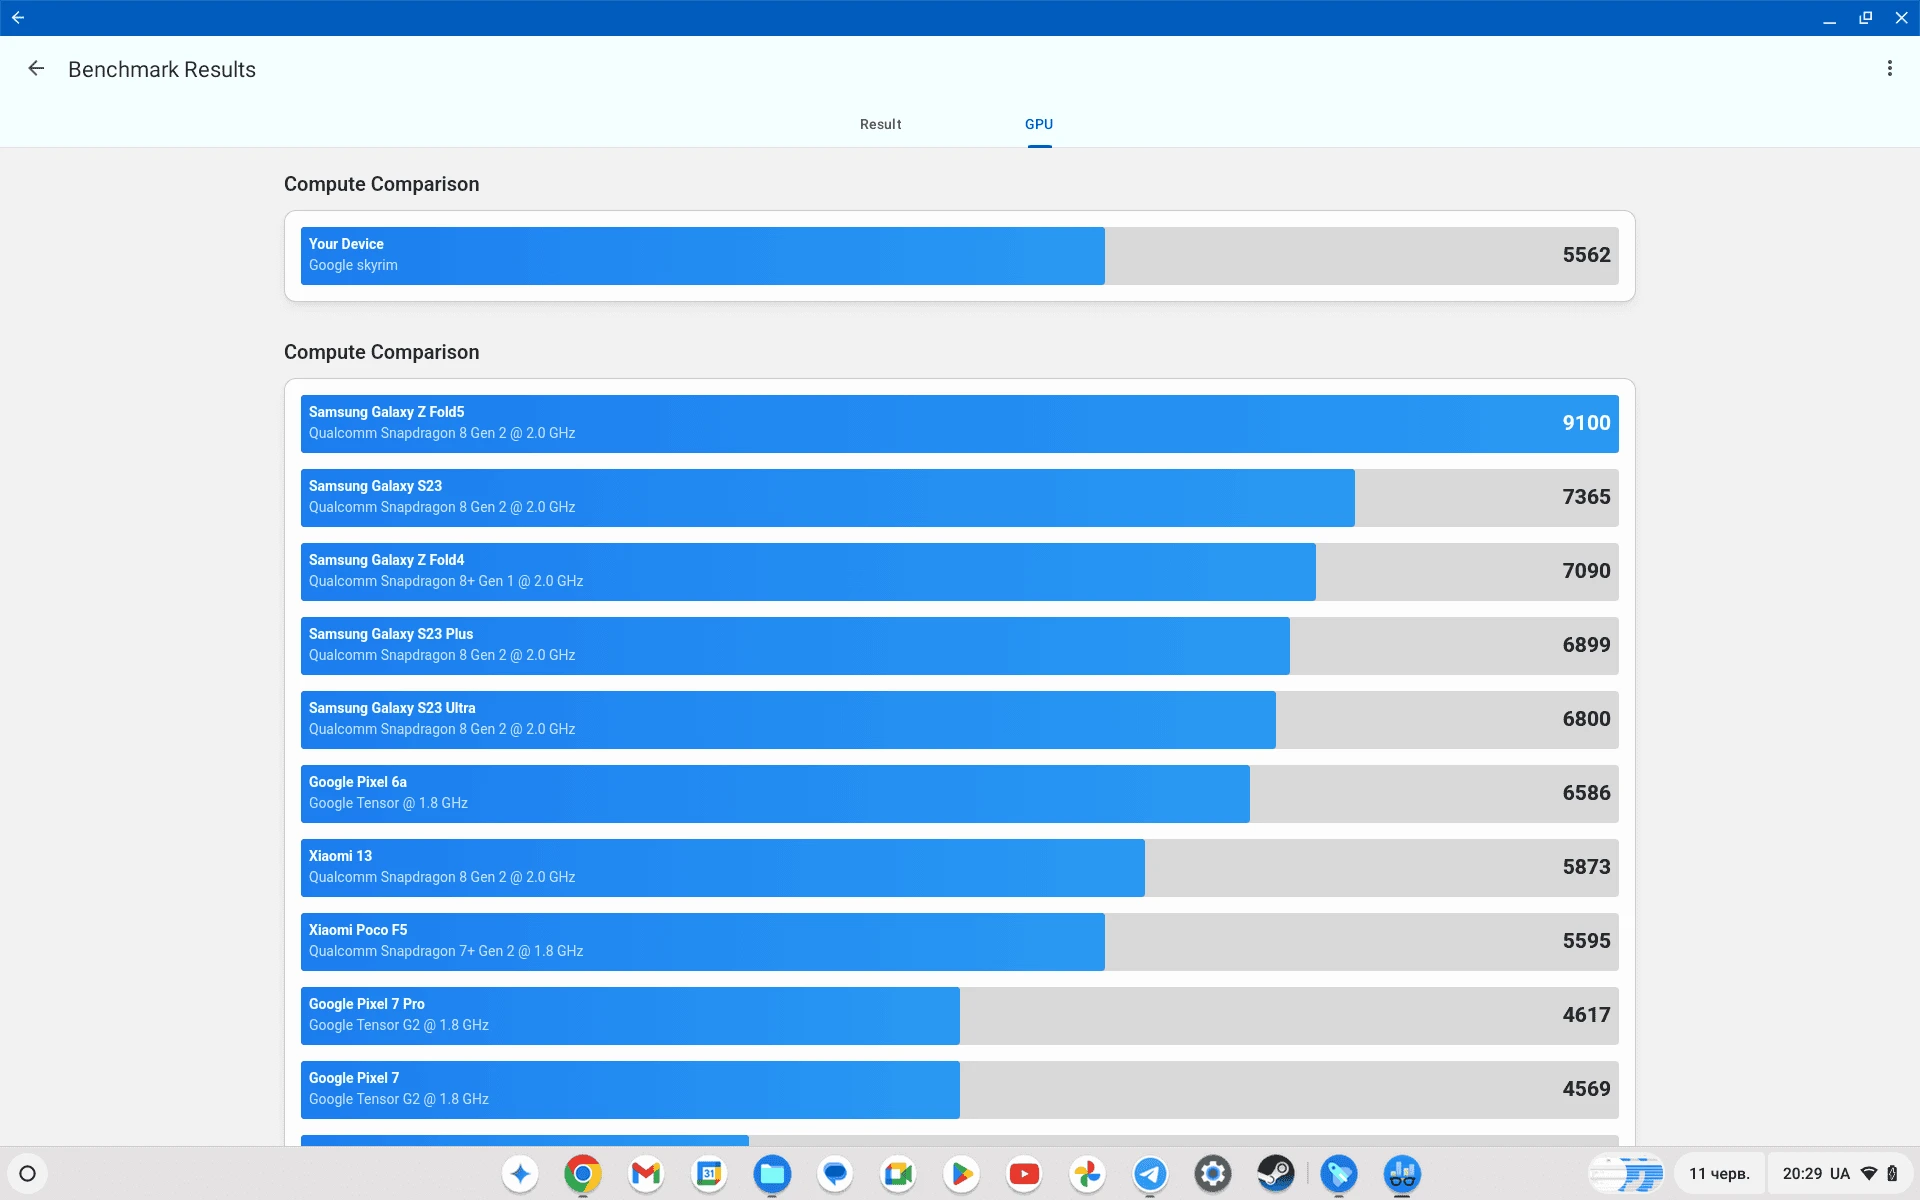Open Google Calendar from the shelf
The width and height of the screenshot is (1920, 1200).
(x=709, y=1174)
